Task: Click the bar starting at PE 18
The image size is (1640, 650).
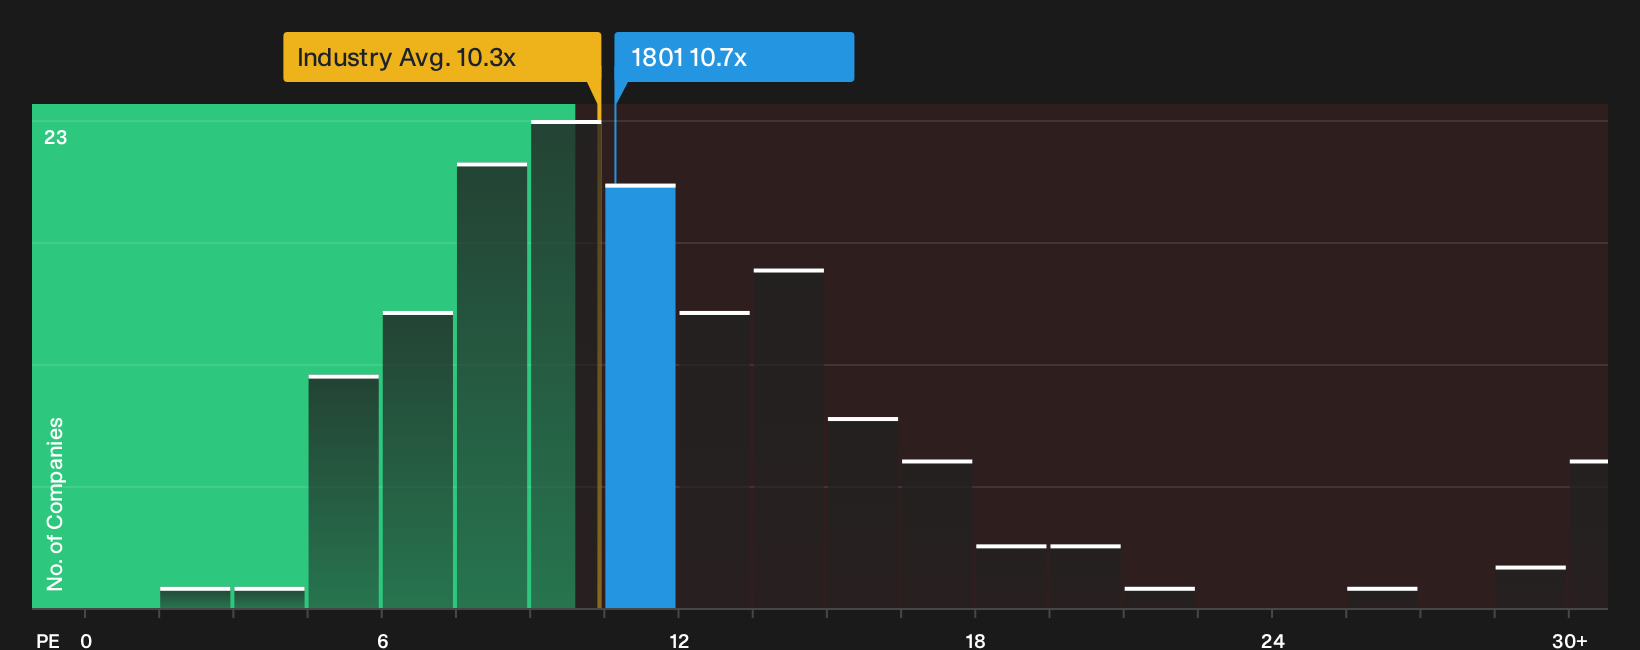Action: coord(1011,577)
